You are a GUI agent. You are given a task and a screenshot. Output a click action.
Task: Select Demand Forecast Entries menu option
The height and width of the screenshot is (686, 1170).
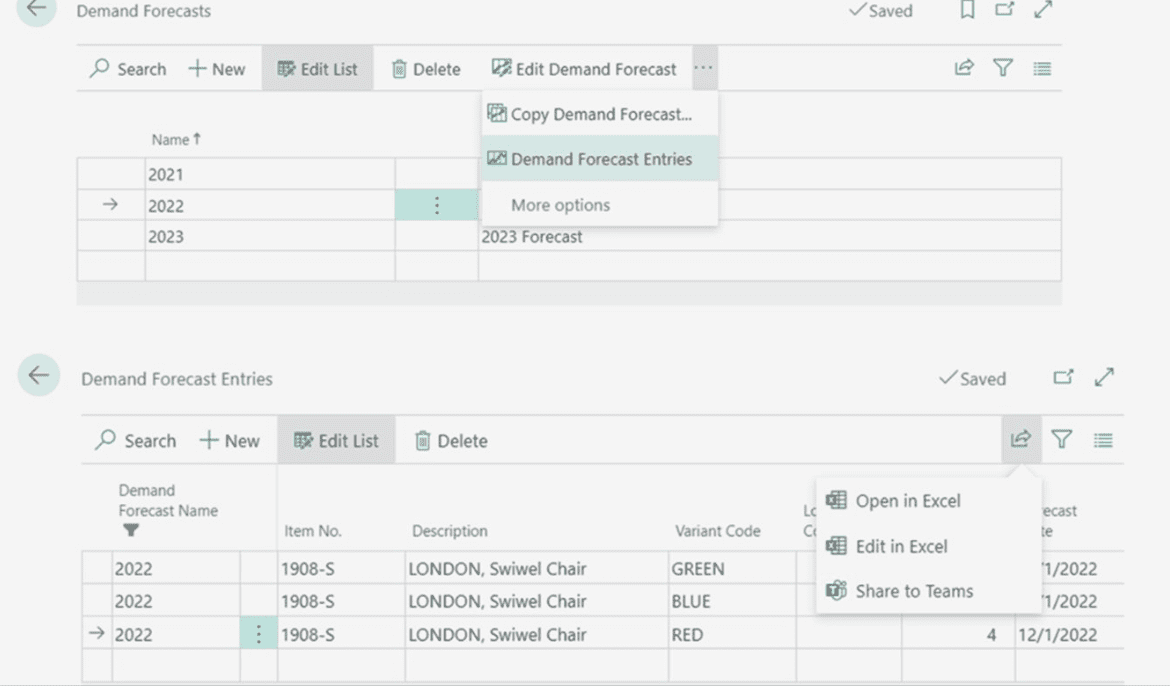pos(600,159)
